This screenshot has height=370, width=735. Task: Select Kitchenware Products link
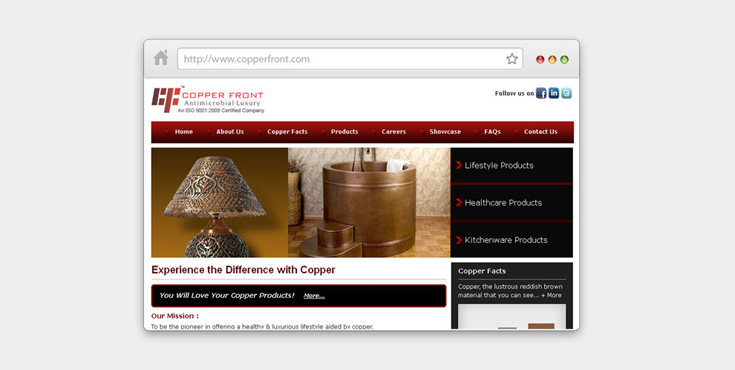click(506, 240)
